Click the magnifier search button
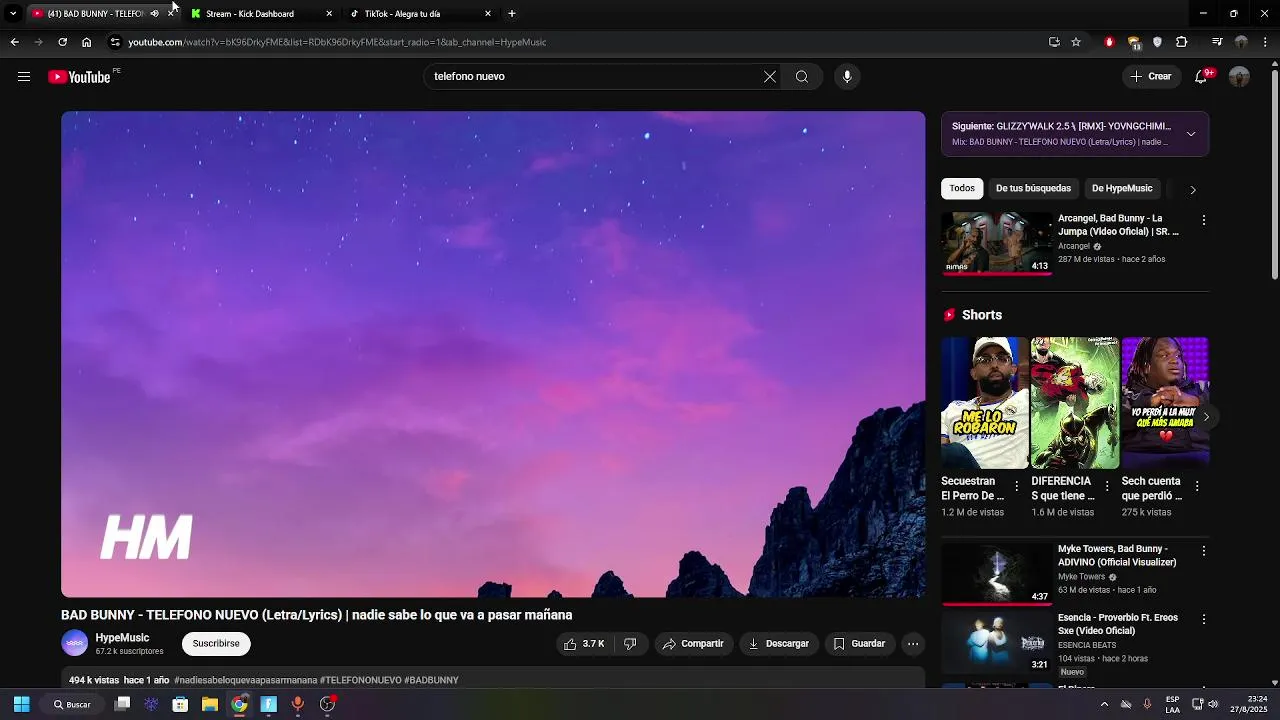The image size is (1280, 720). tap(802, 77)
